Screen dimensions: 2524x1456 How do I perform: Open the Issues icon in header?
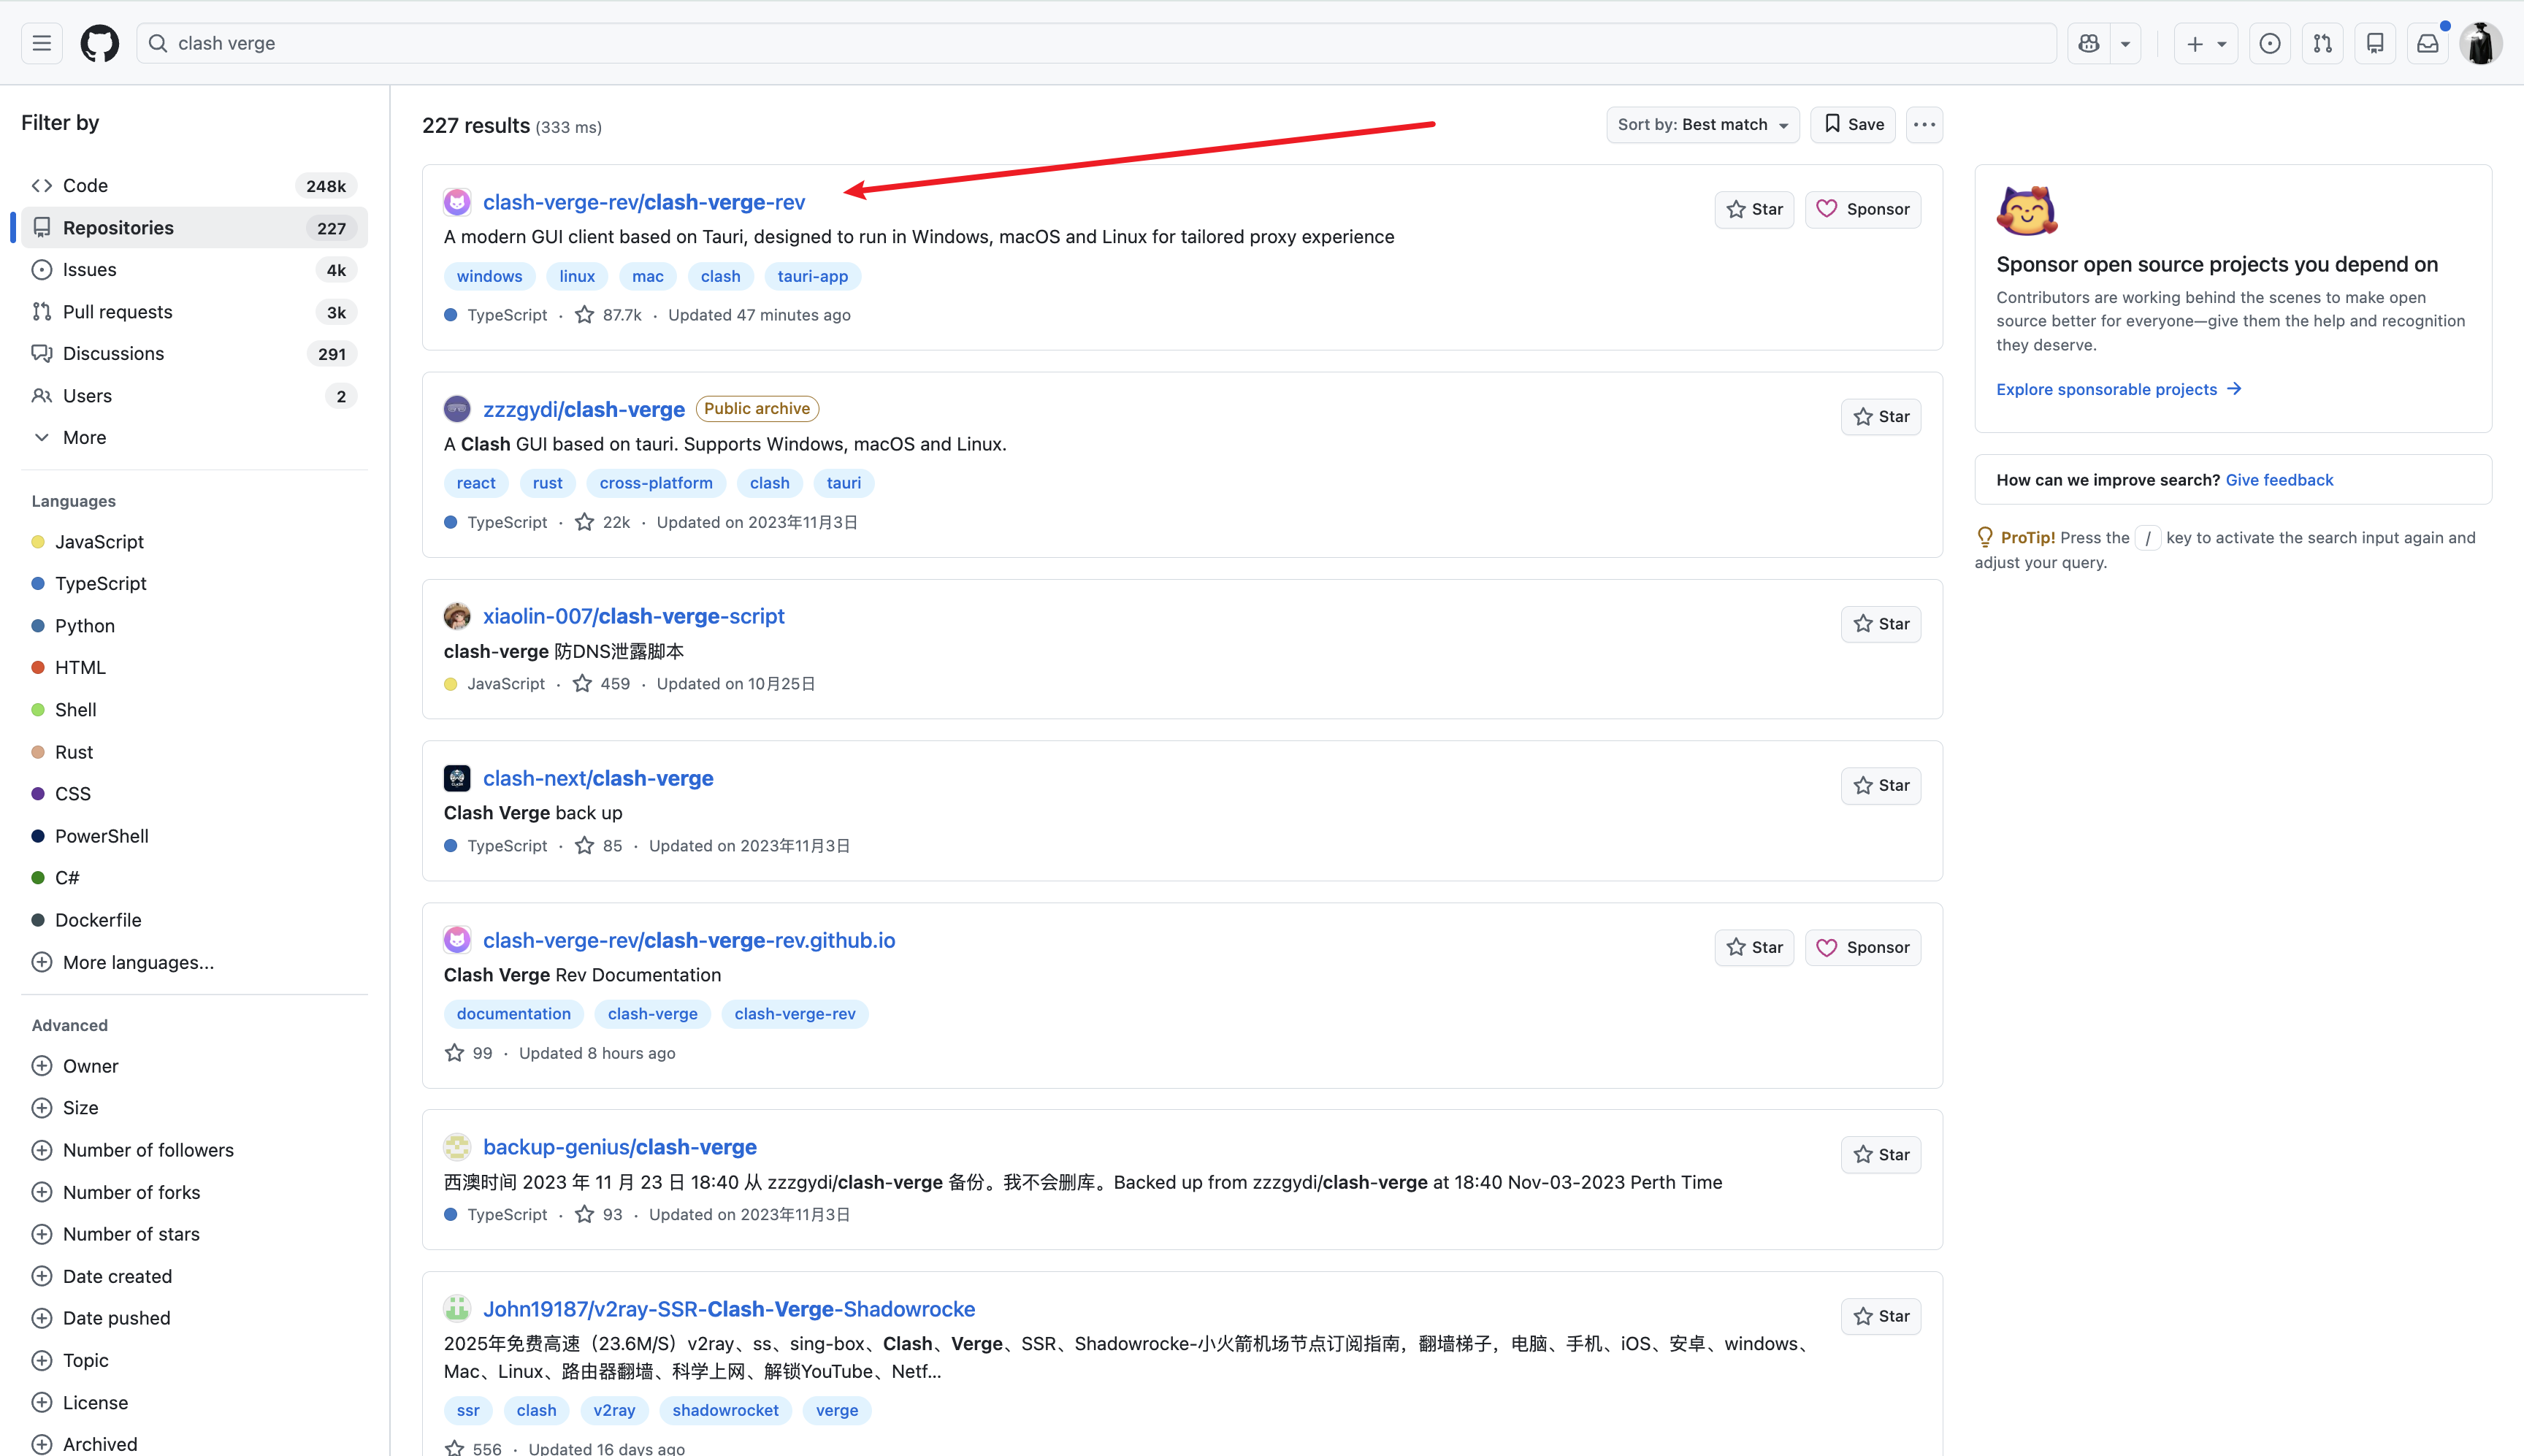(2270, 43)
